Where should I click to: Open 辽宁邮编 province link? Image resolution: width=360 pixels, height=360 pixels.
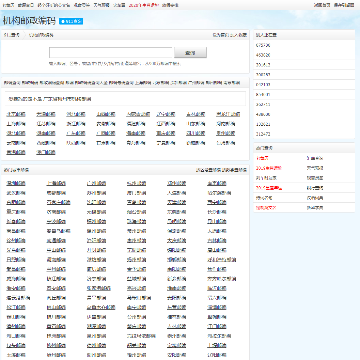pyautogui.click(x=166, y=114)
